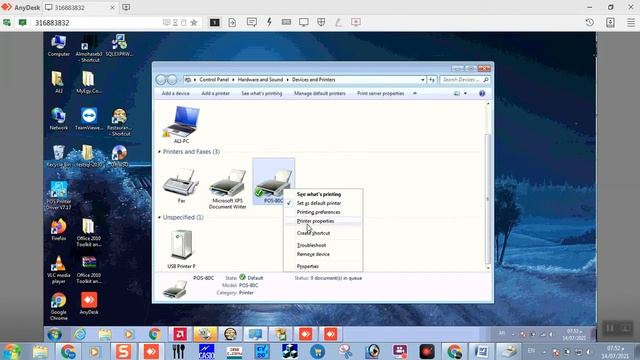Collapse the Printers and Faxes group
This screenshot has height=360, width=640.
(x=159, y=152)
